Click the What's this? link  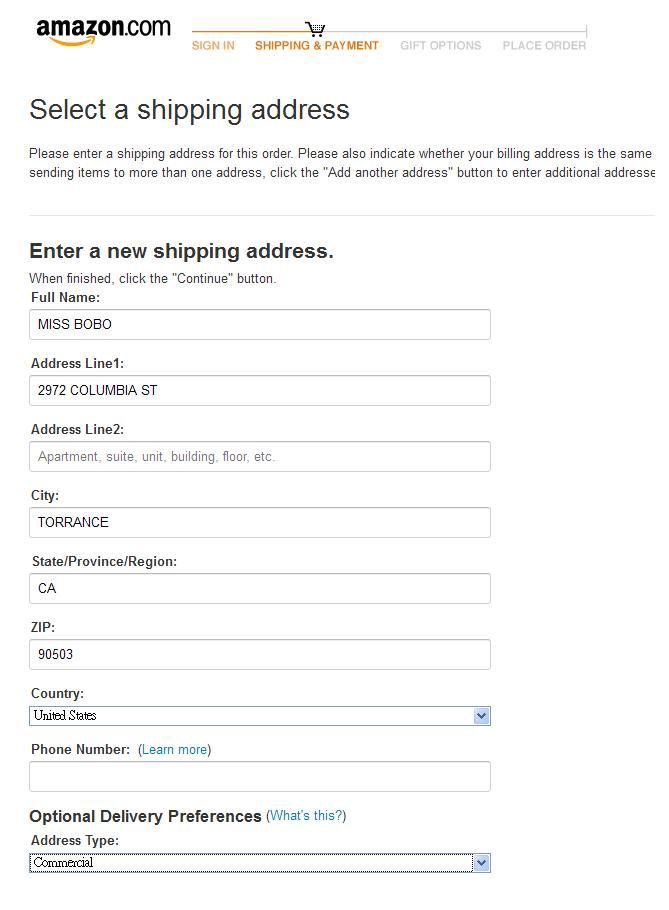click(307, 815)
